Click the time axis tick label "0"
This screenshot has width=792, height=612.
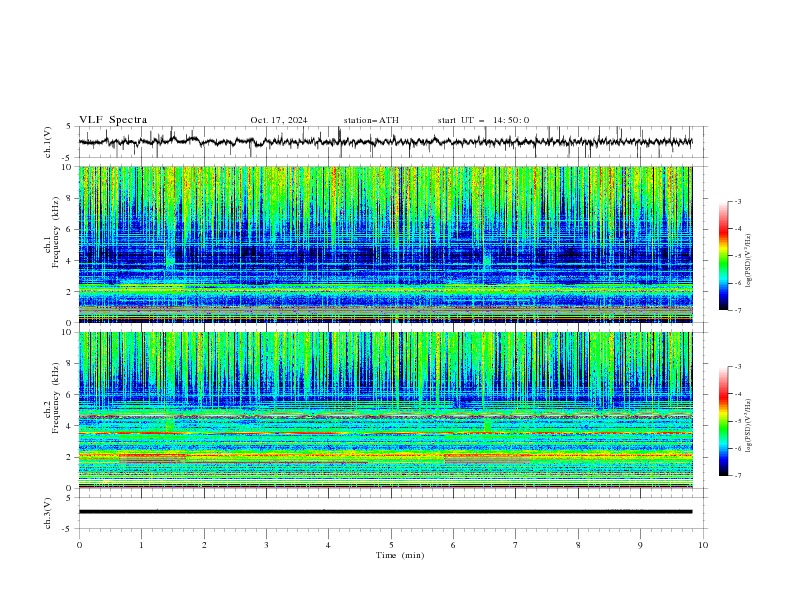click(79, 545)
